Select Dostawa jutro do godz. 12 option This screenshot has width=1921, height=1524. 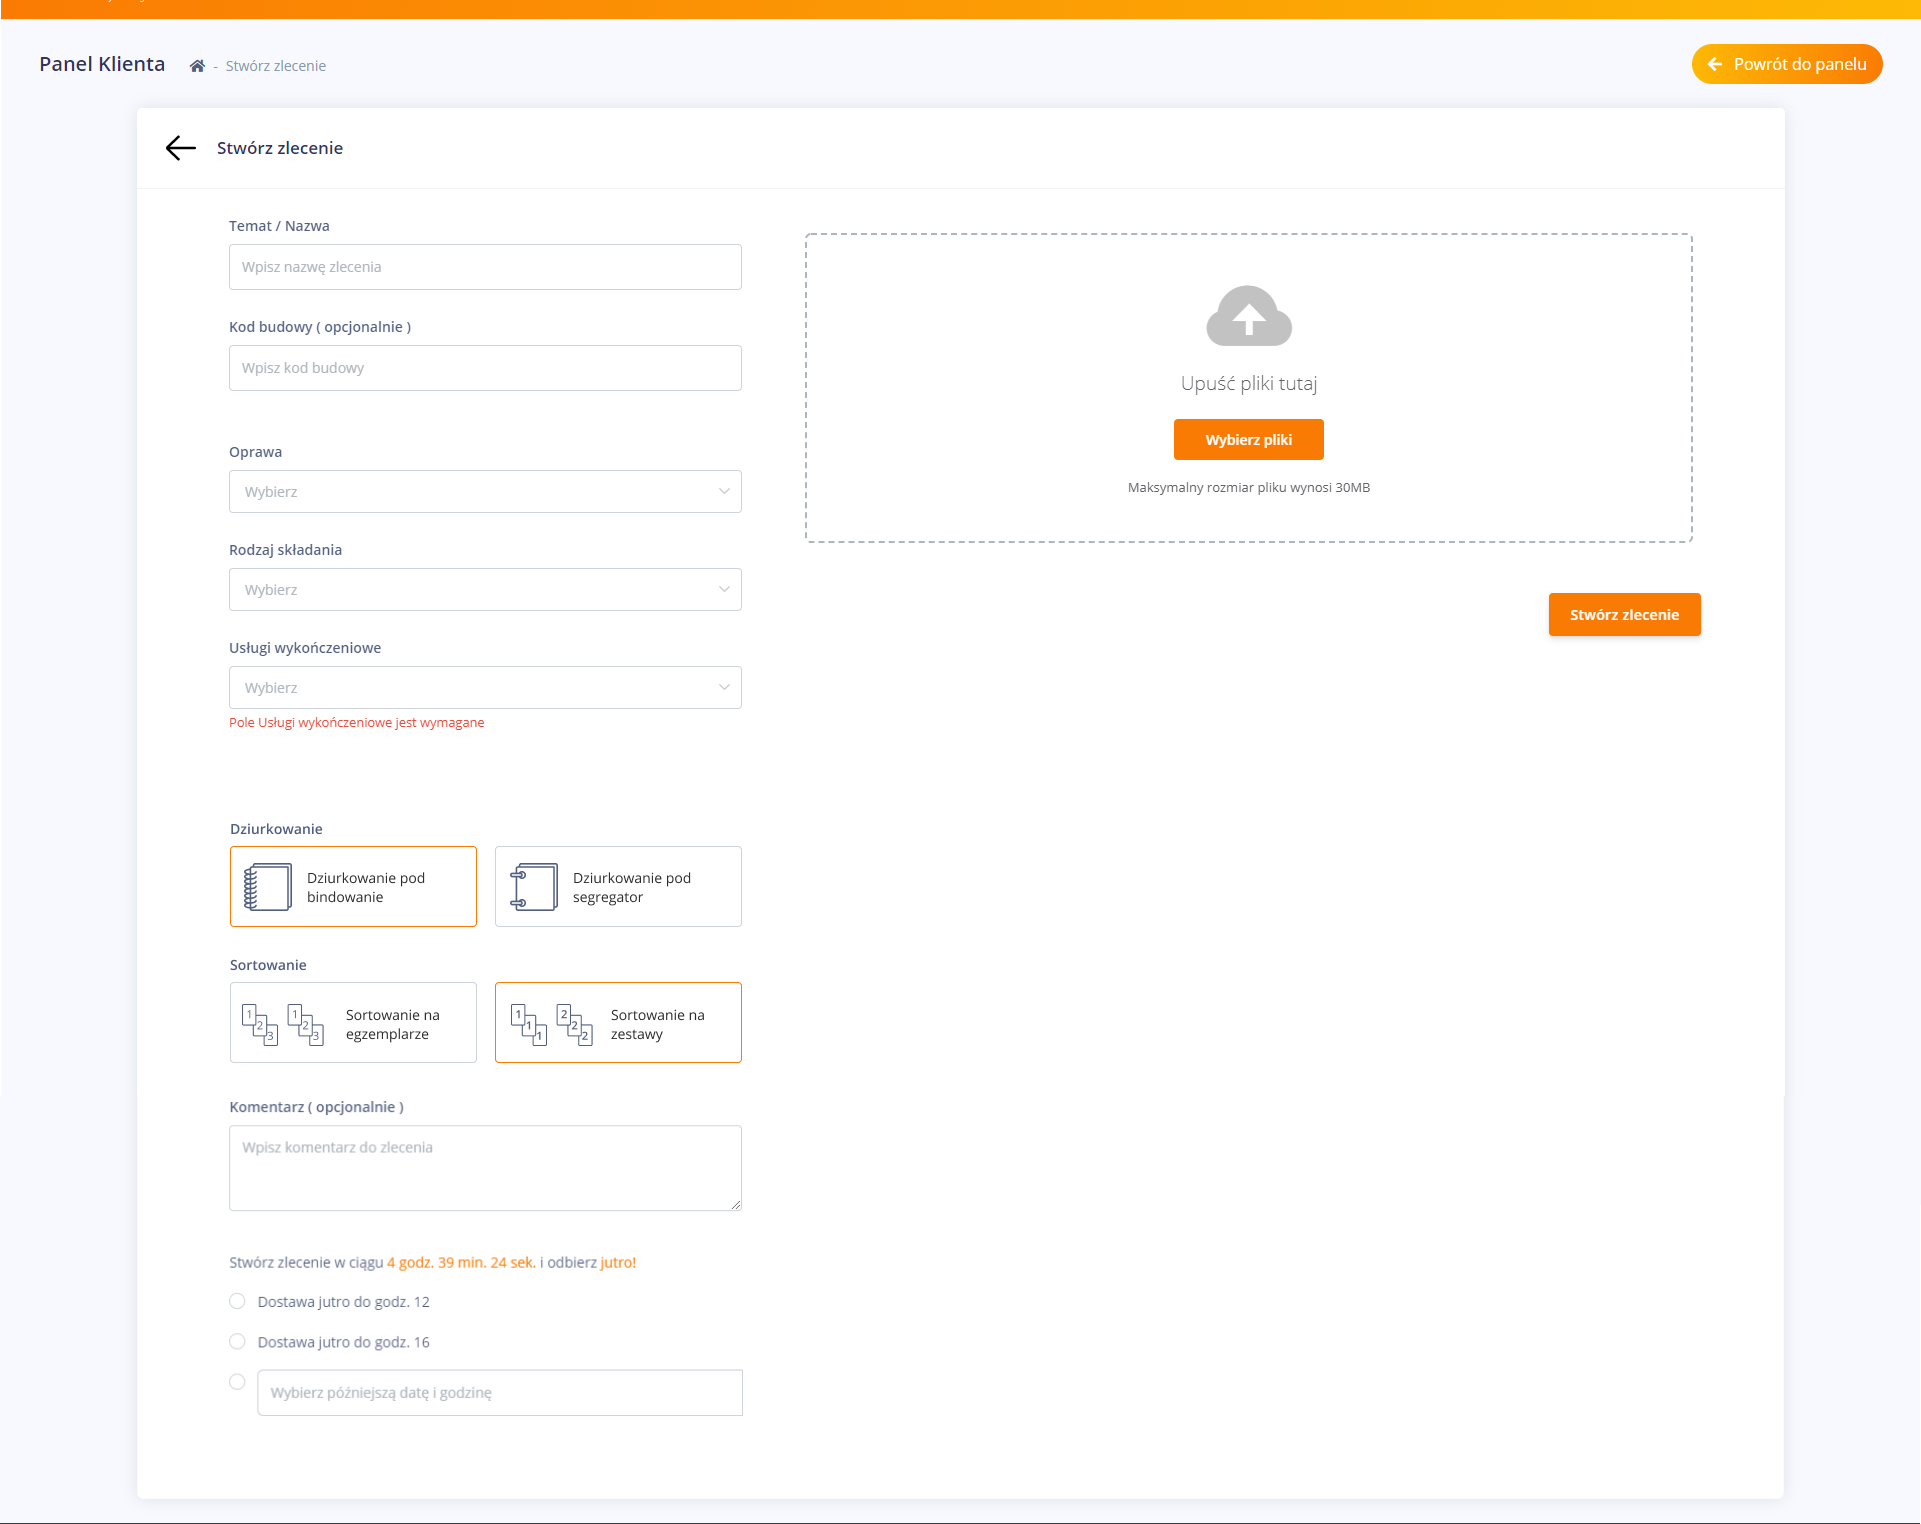237,1301
